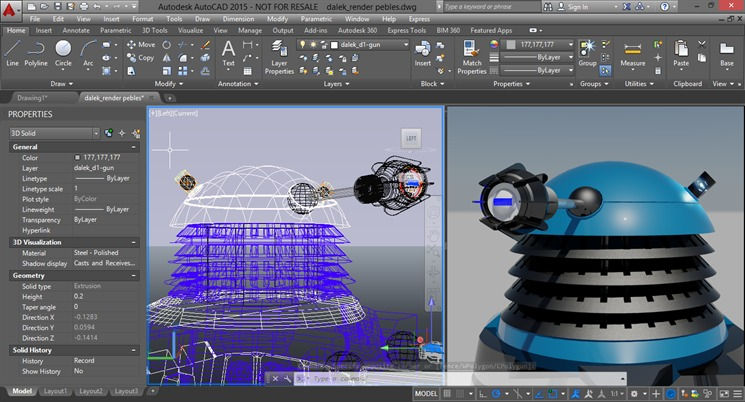Click the Express Tools ribbon tab

point(406,30)
